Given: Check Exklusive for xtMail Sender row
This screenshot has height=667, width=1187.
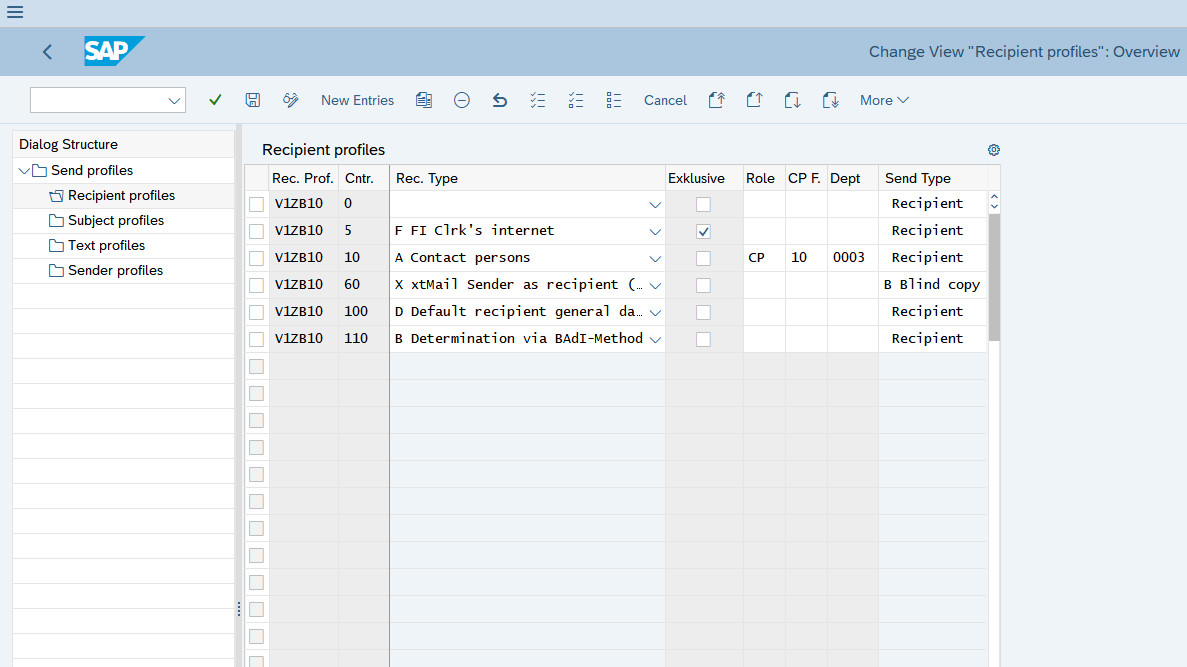Looking at the screenshot, I should click(x=703, y=285).
